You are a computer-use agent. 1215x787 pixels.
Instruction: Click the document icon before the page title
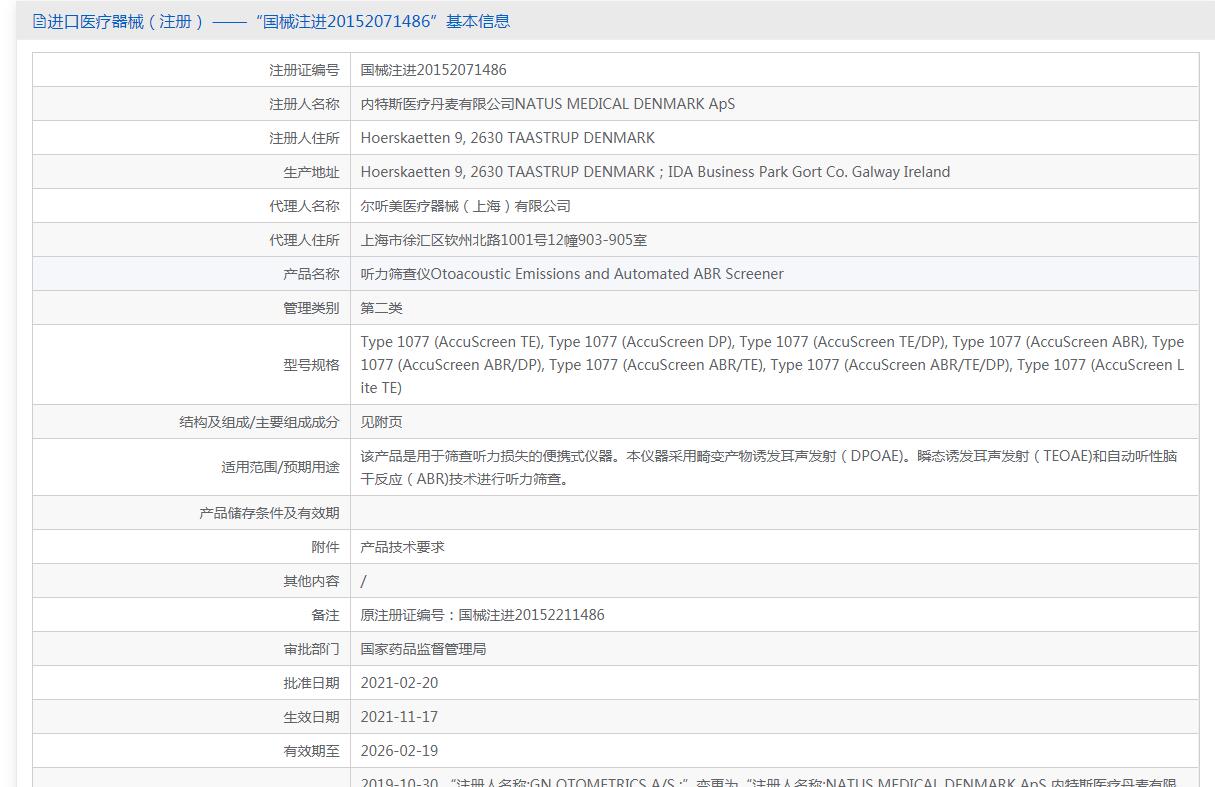tap(39, 21)
